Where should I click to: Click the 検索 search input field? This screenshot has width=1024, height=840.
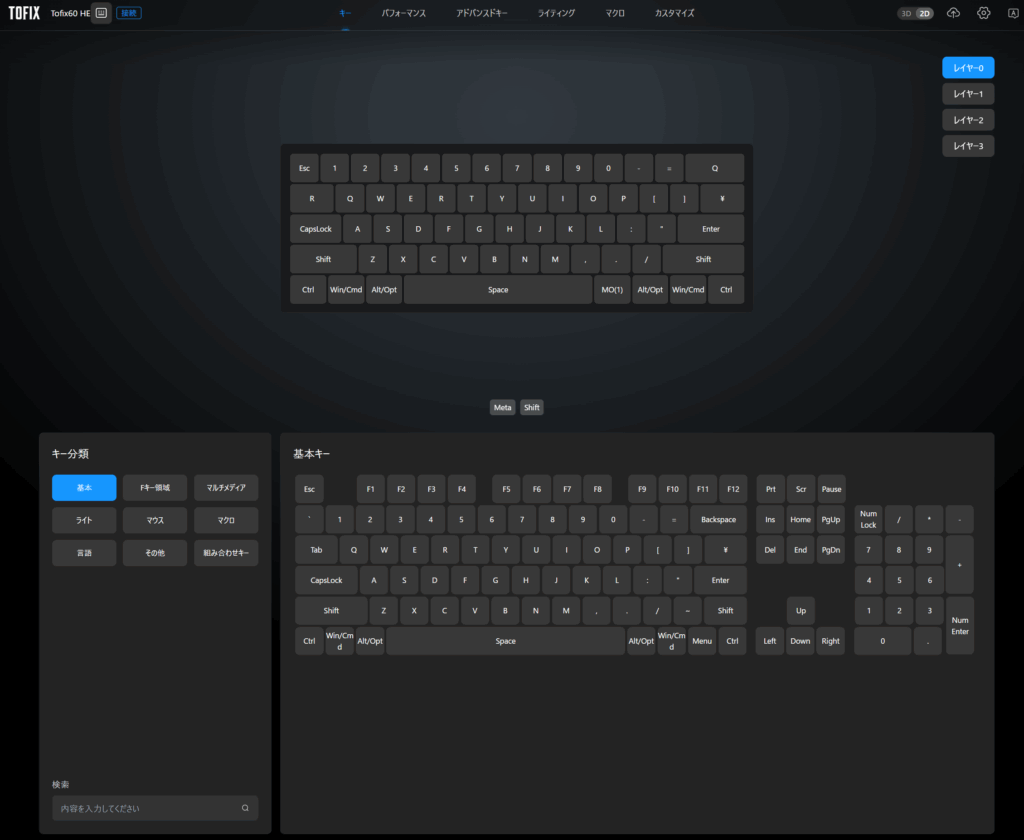click(145, 808)
